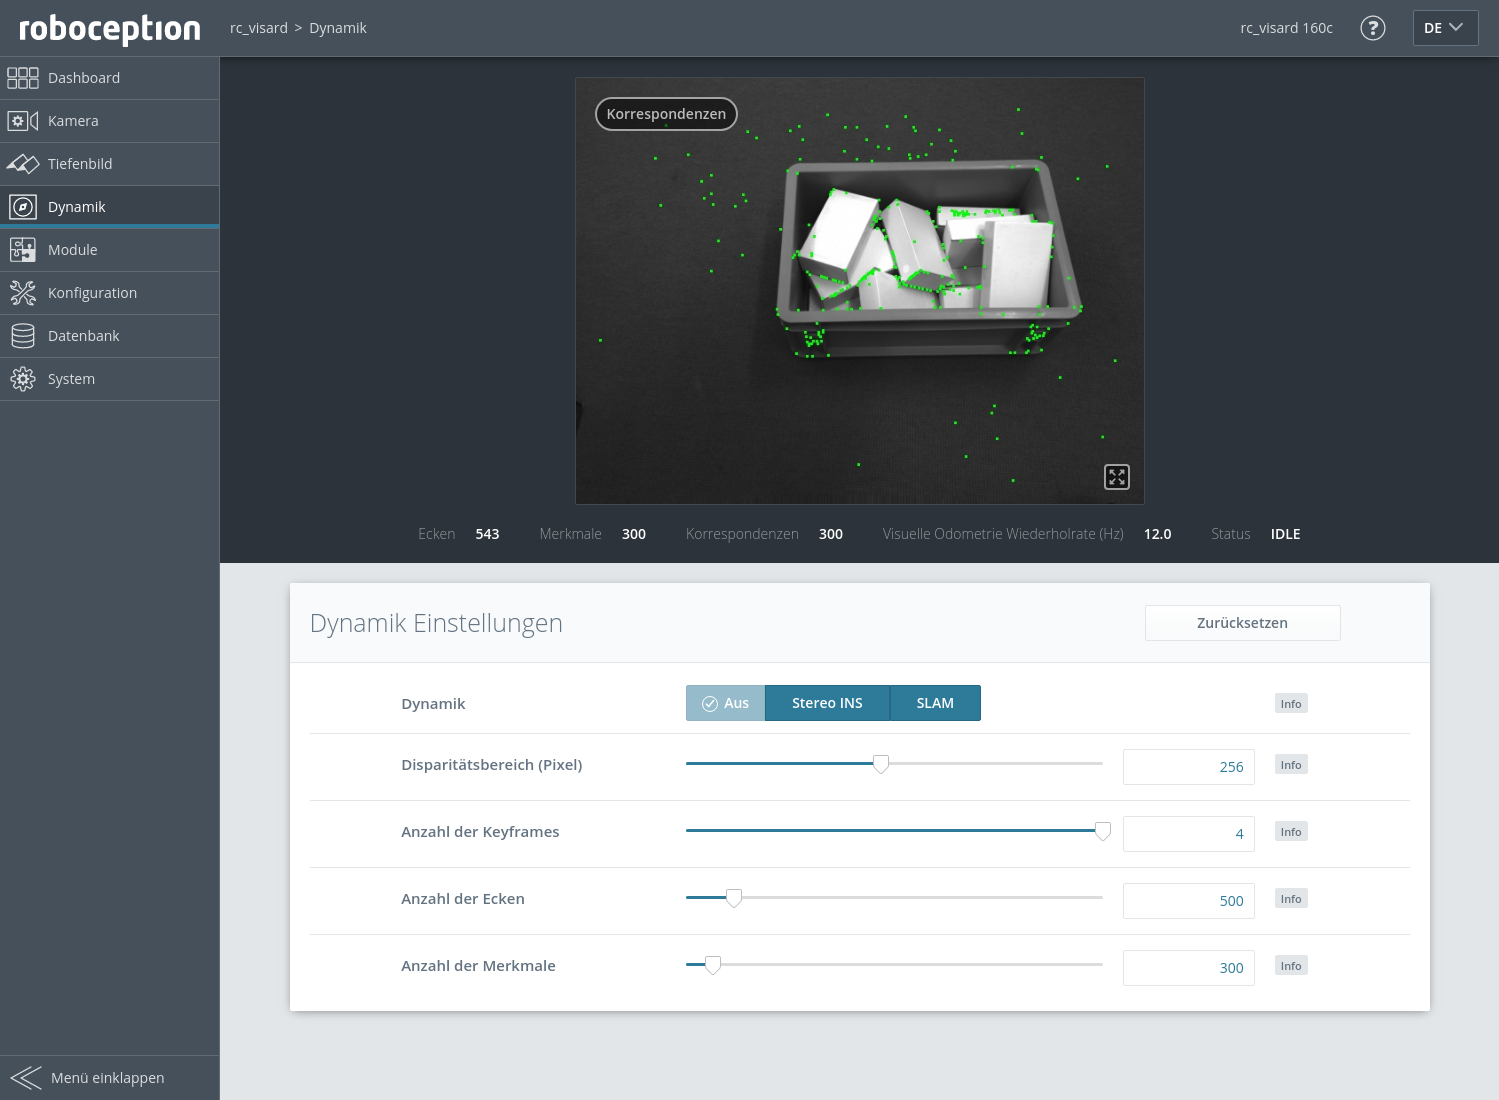Click the Dynamik sidebar icon
Image resolution: width=1499 pixels, height=1100 pixels.
click(23, 206)
